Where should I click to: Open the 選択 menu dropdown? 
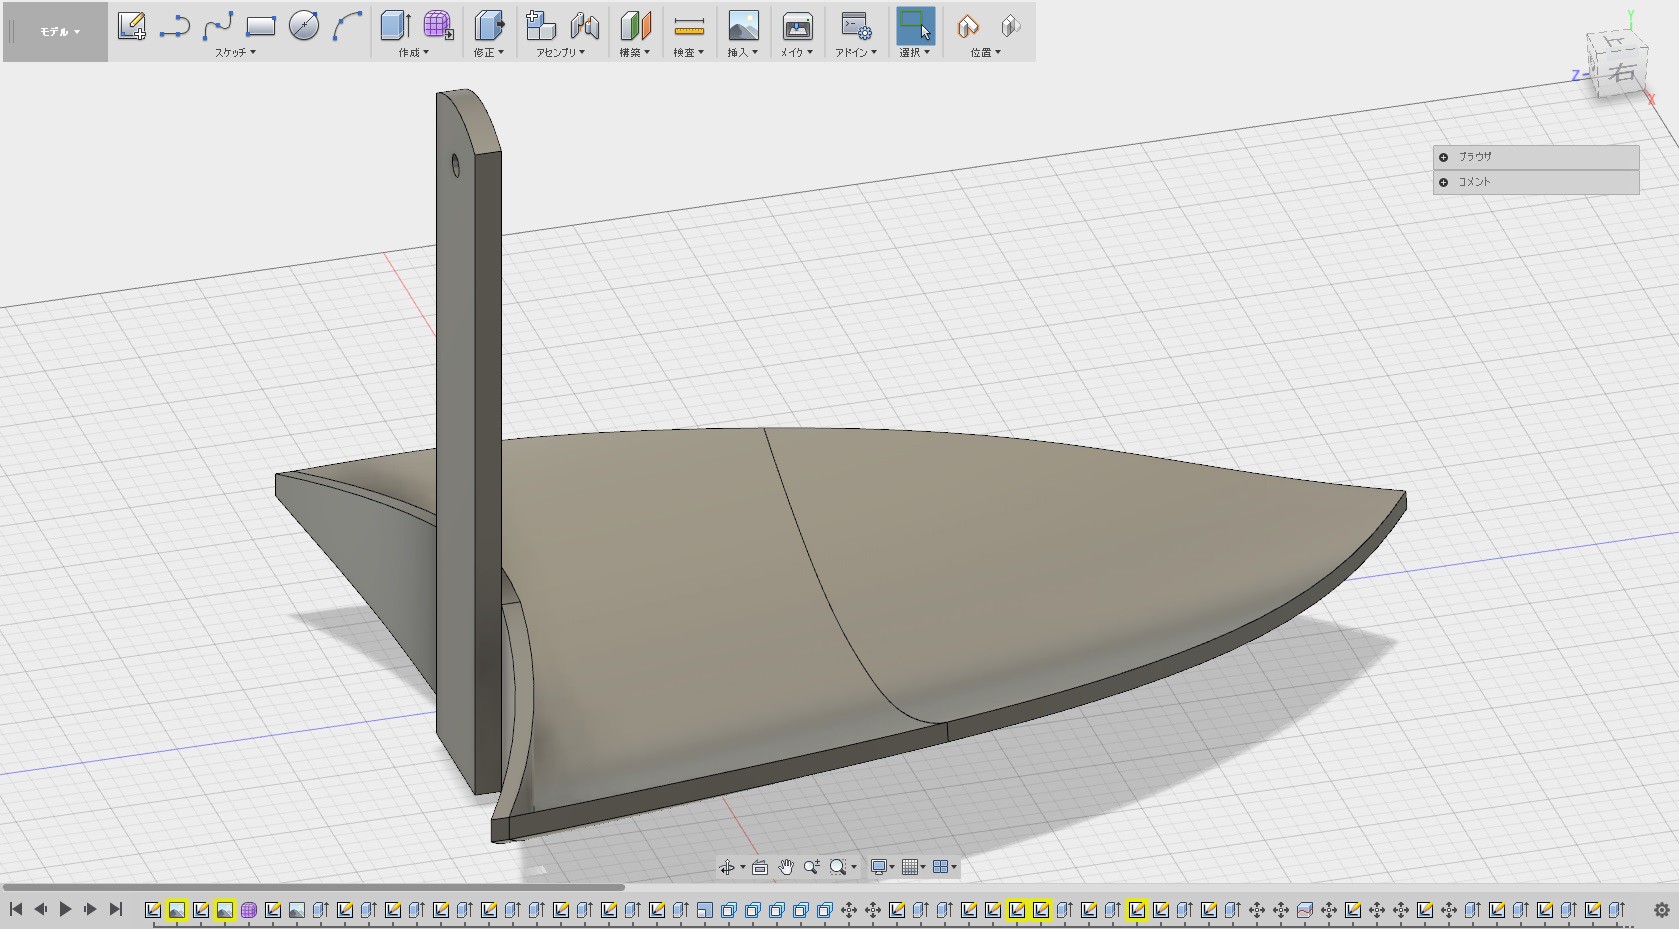pos(915,52)
